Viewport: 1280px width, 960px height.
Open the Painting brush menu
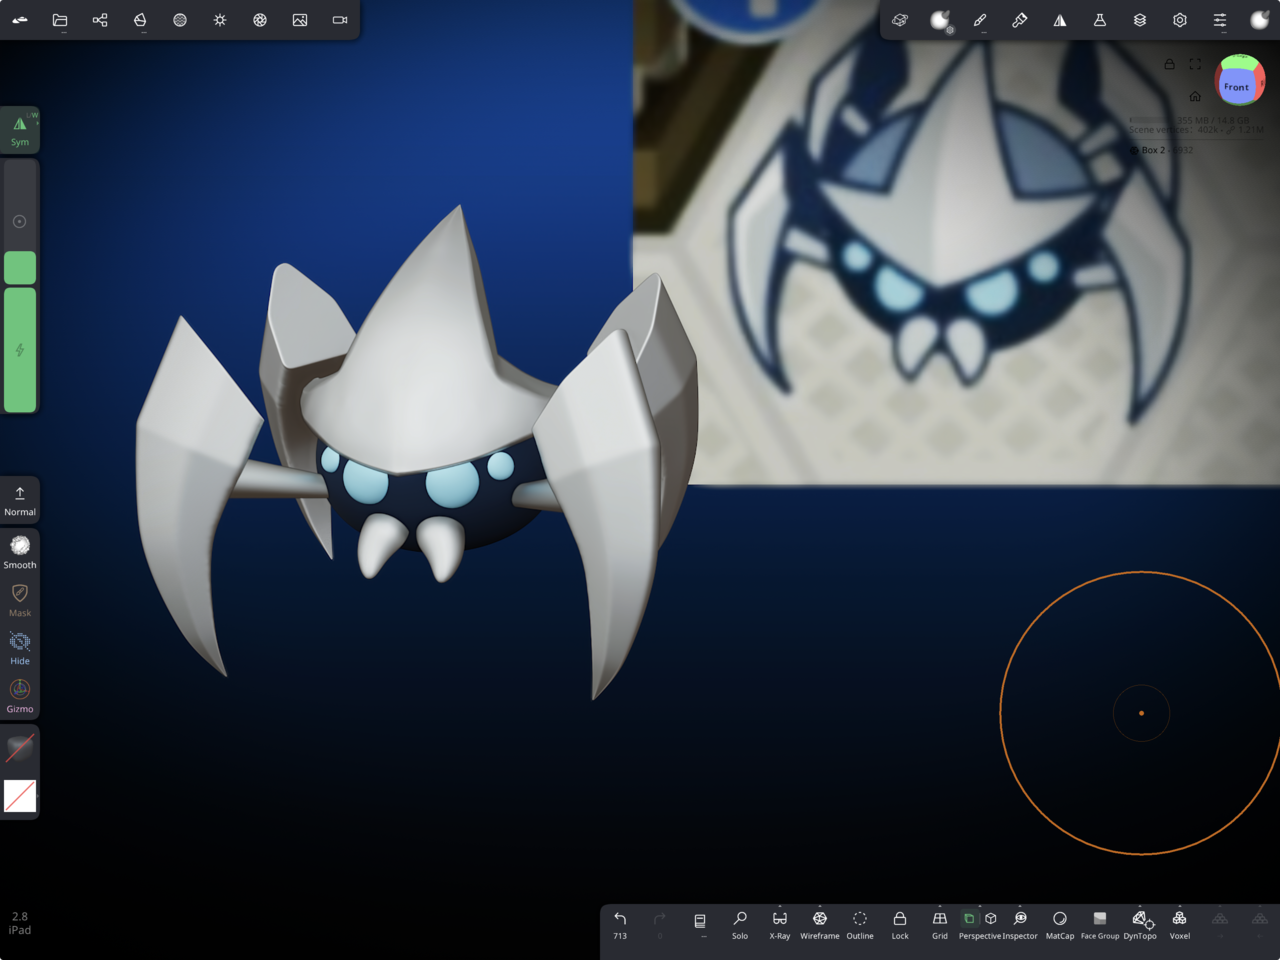click(x=1020, y=20)
